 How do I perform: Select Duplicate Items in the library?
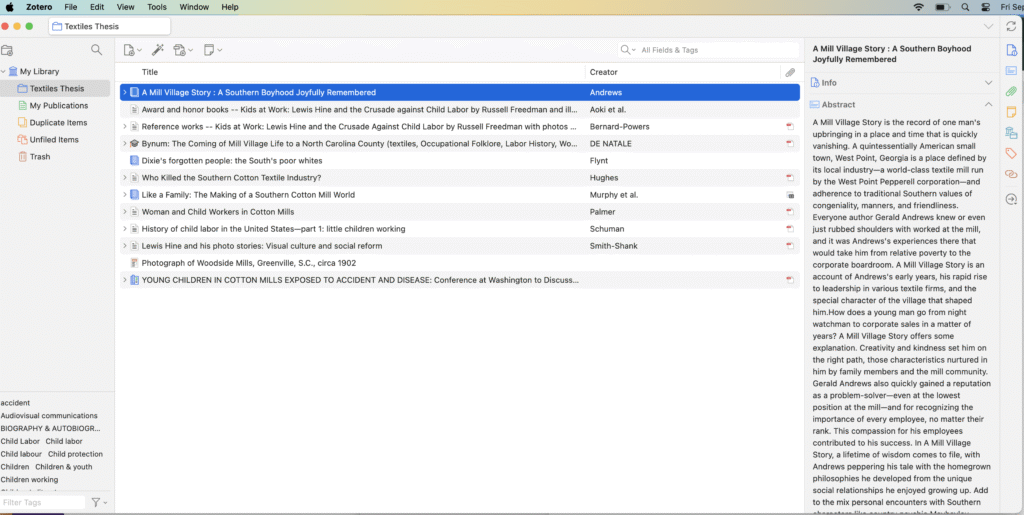click(x=58, y=123)
